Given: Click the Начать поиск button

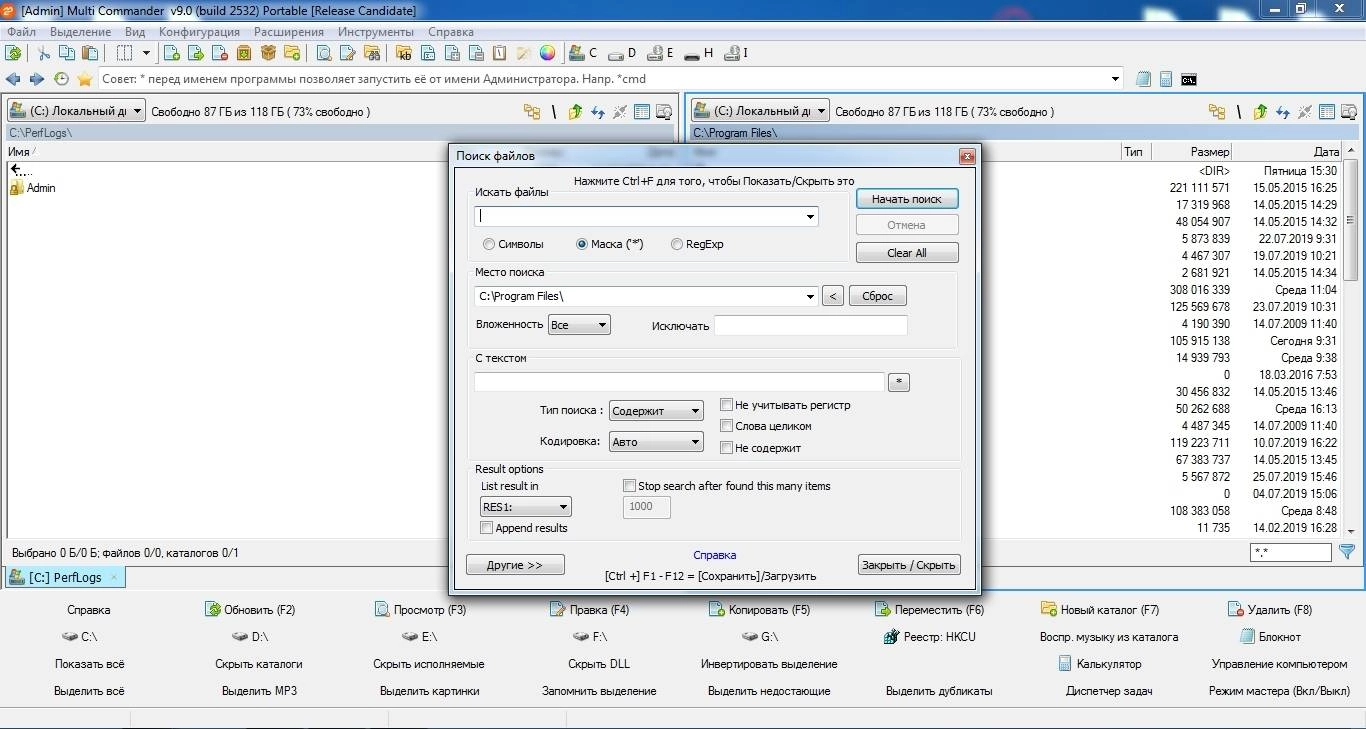Looking at the screenshot, I should (907, 199).
